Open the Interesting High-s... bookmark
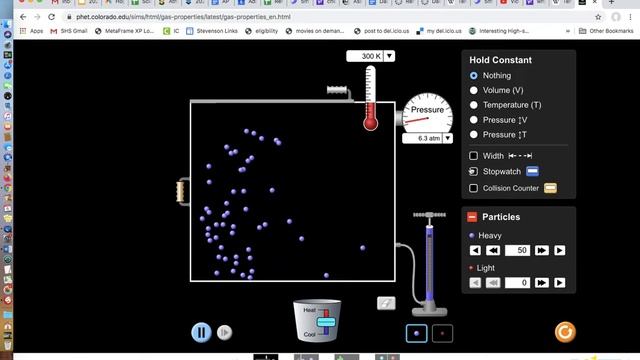 click(500, 31)
